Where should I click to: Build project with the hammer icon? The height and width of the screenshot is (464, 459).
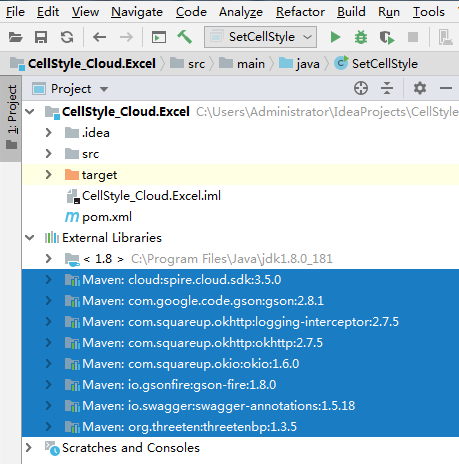[184, 37]
